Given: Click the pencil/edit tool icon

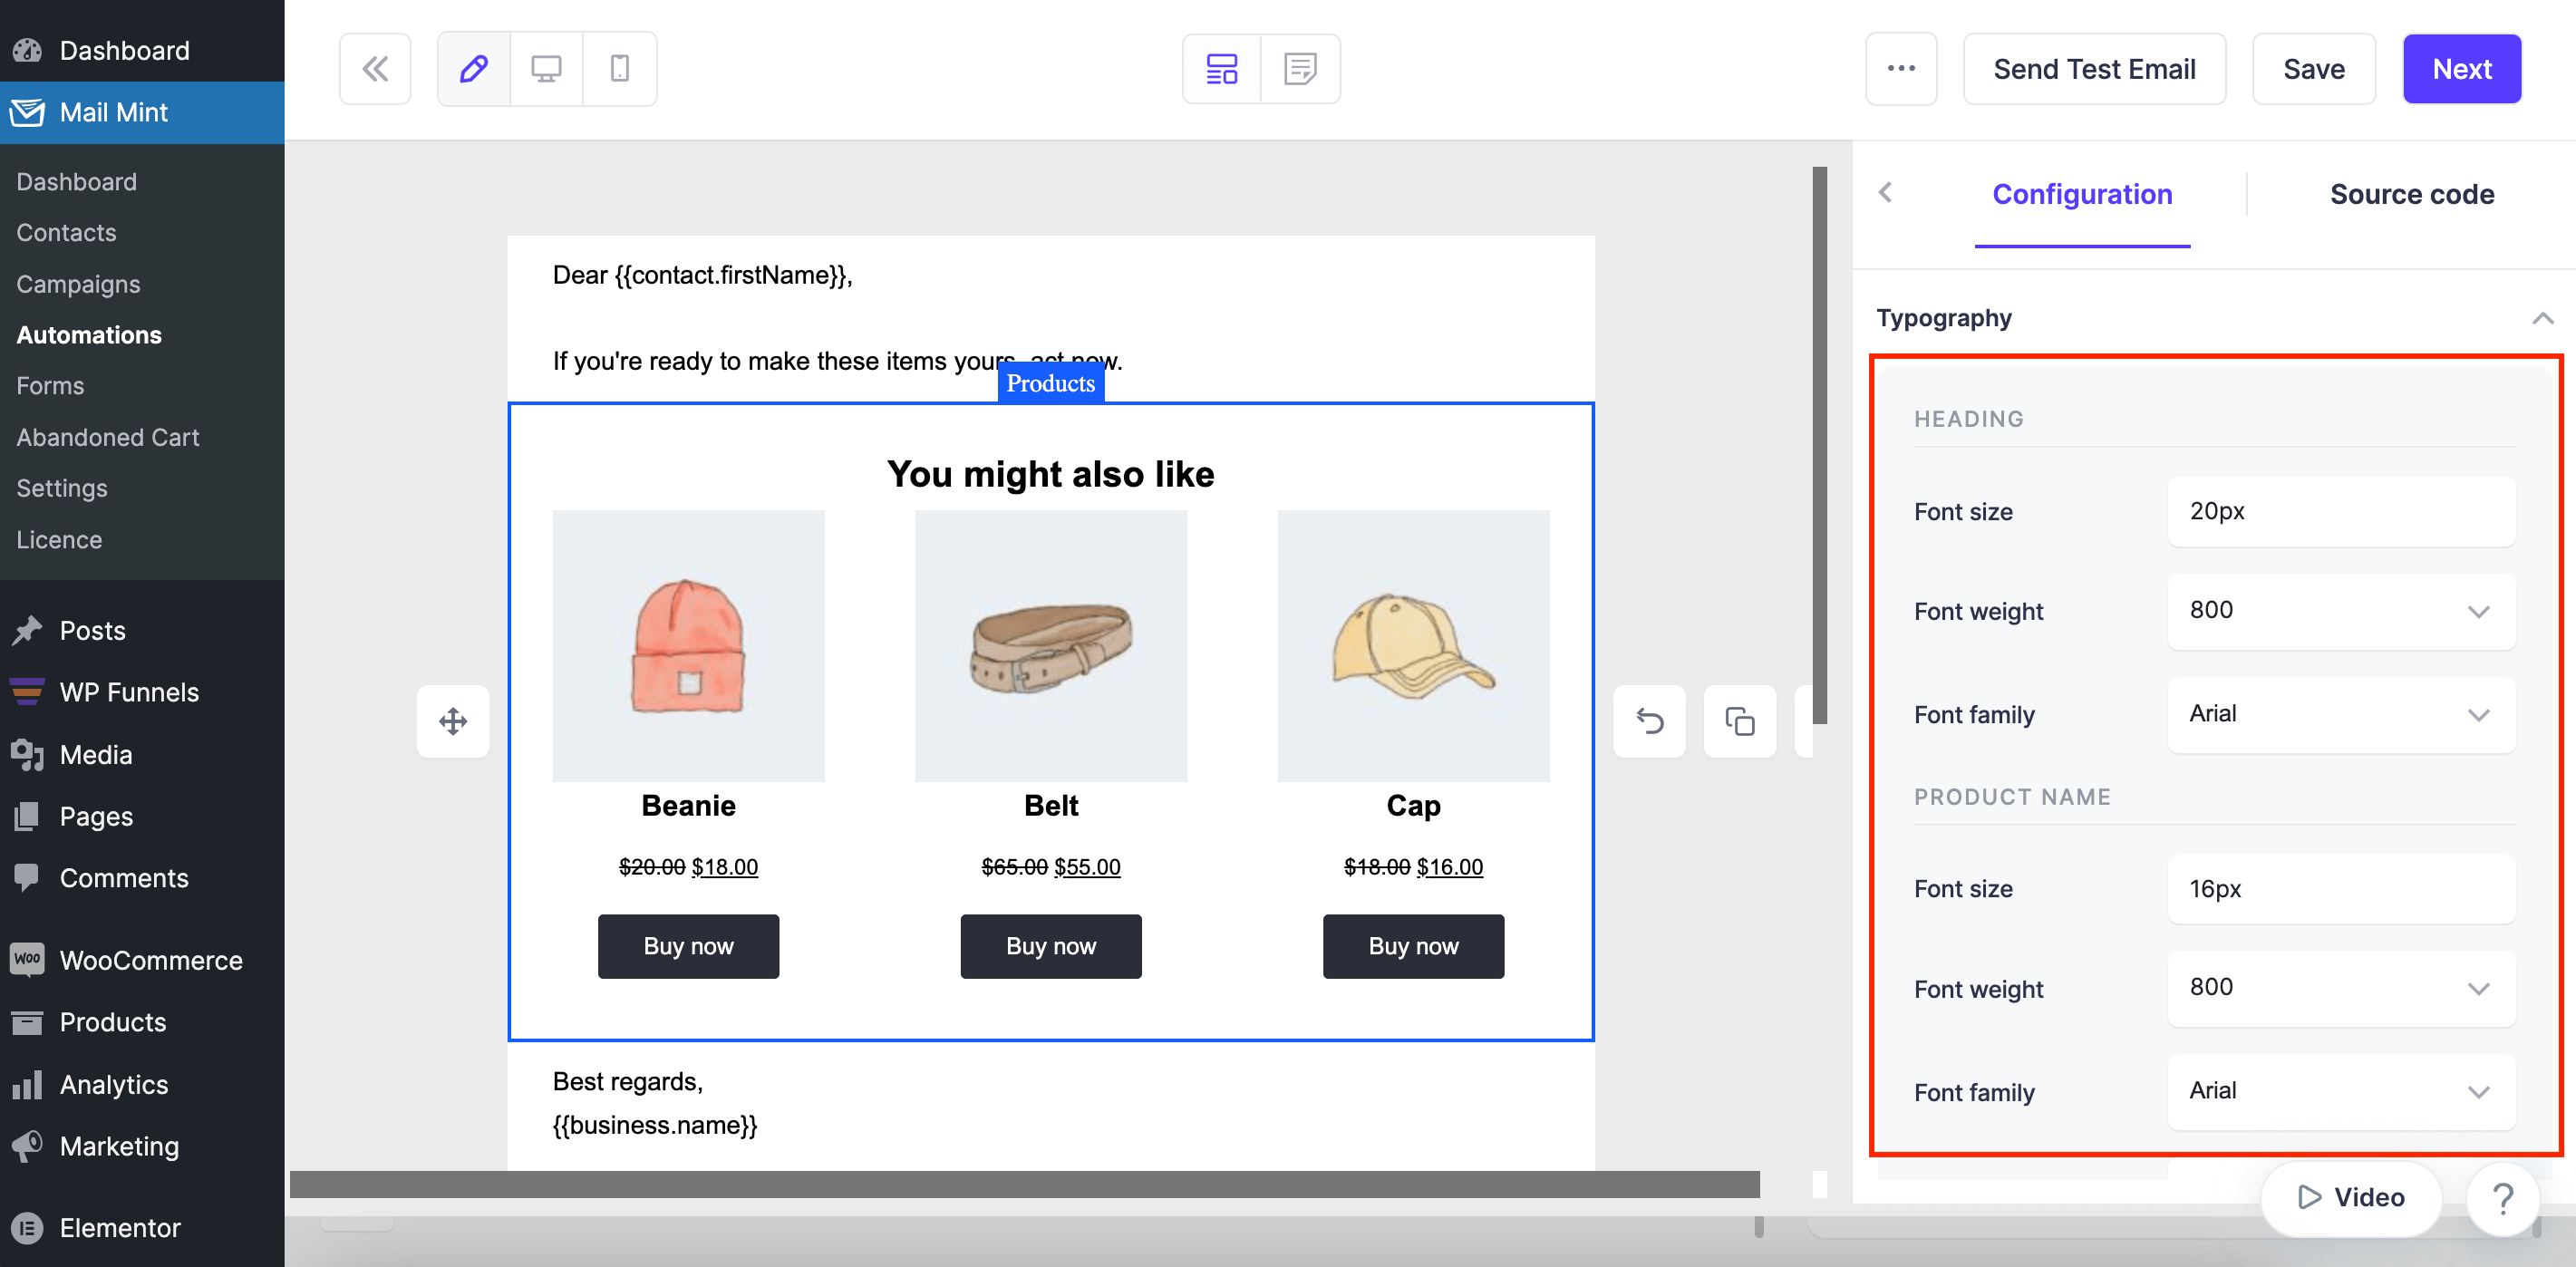Looking at the screenshot, I should [473, 69].
